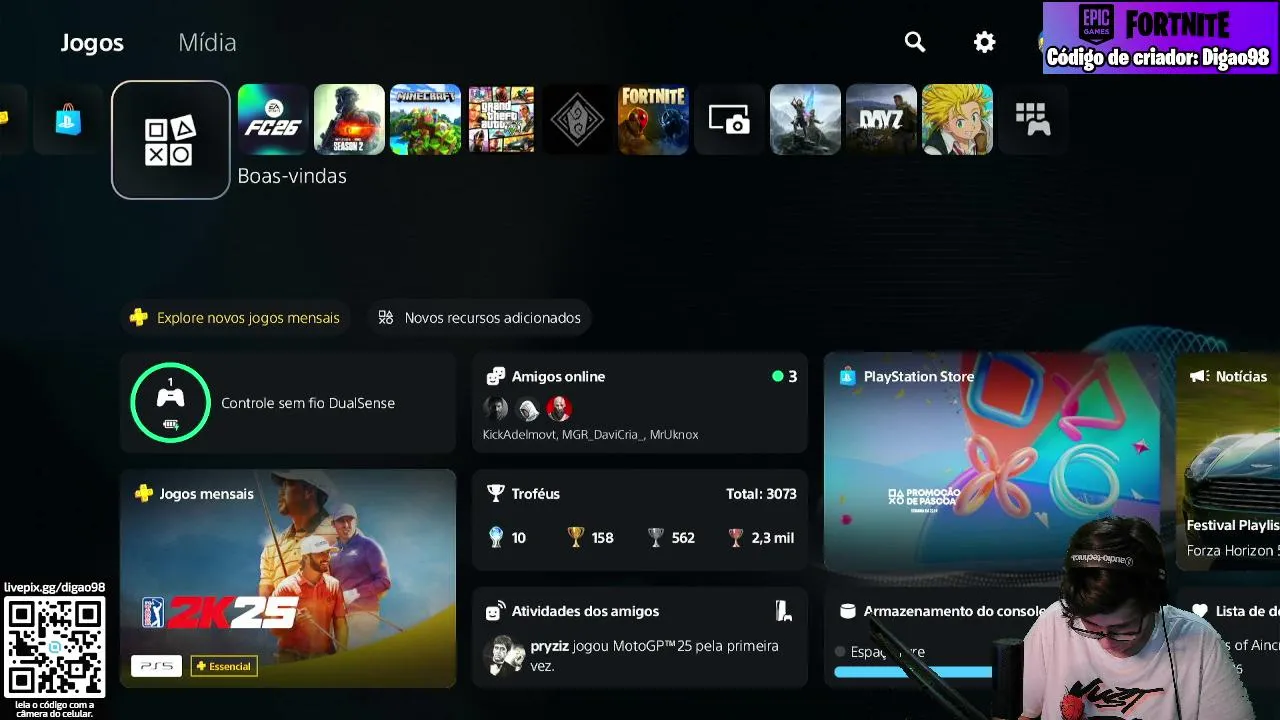Switch to the Jogos tab
The image size is (1280, 720).
pos(92,42)
